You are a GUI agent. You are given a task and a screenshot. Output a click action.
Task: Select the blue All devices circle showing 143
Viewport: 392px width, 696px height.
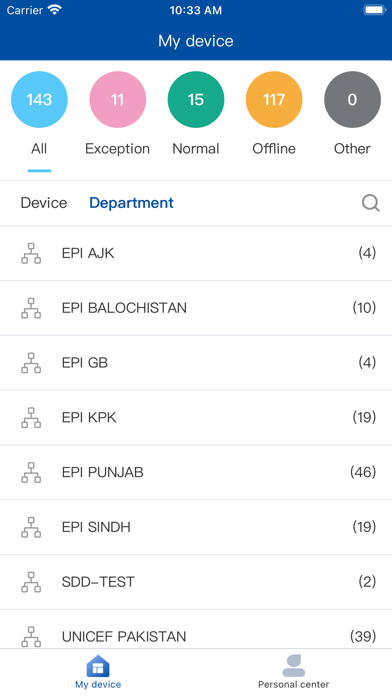tap(40, 99)
